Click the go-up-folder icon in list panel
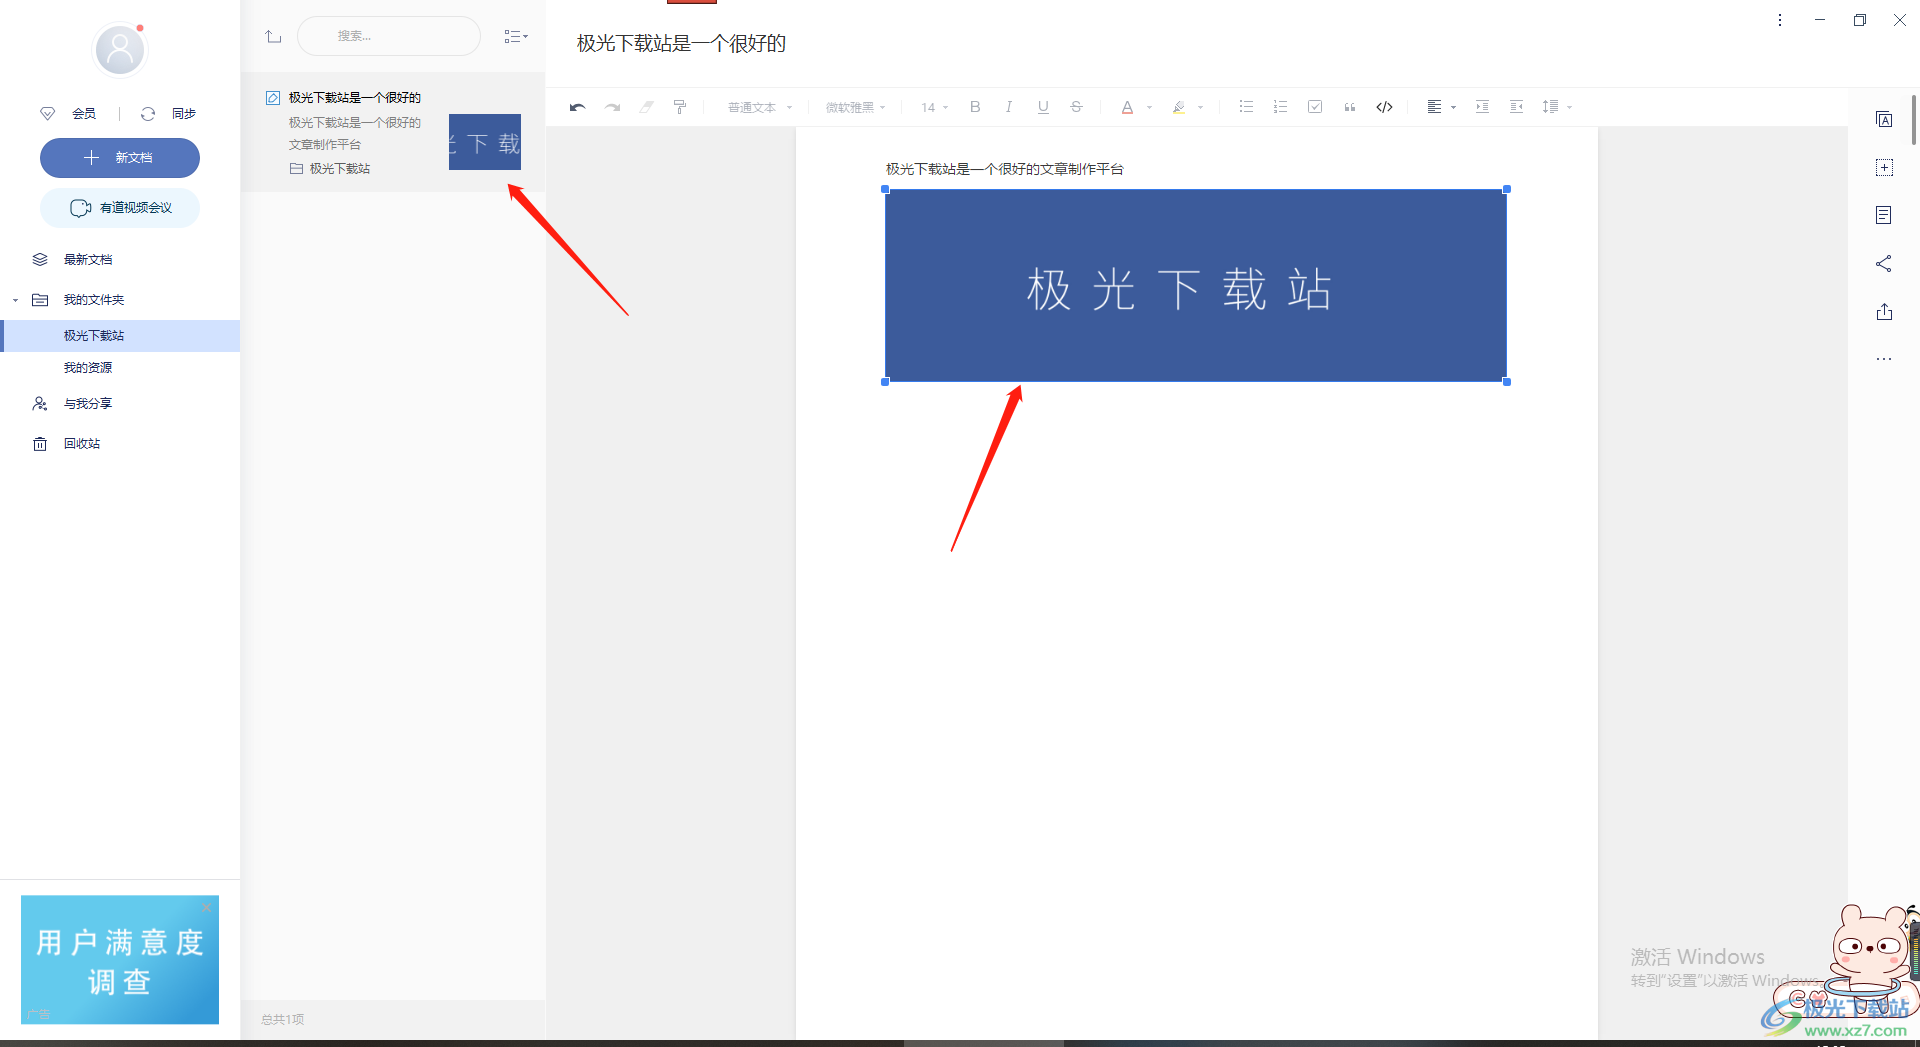Viewport: 1920px width, 1047px height. [273, 36]
